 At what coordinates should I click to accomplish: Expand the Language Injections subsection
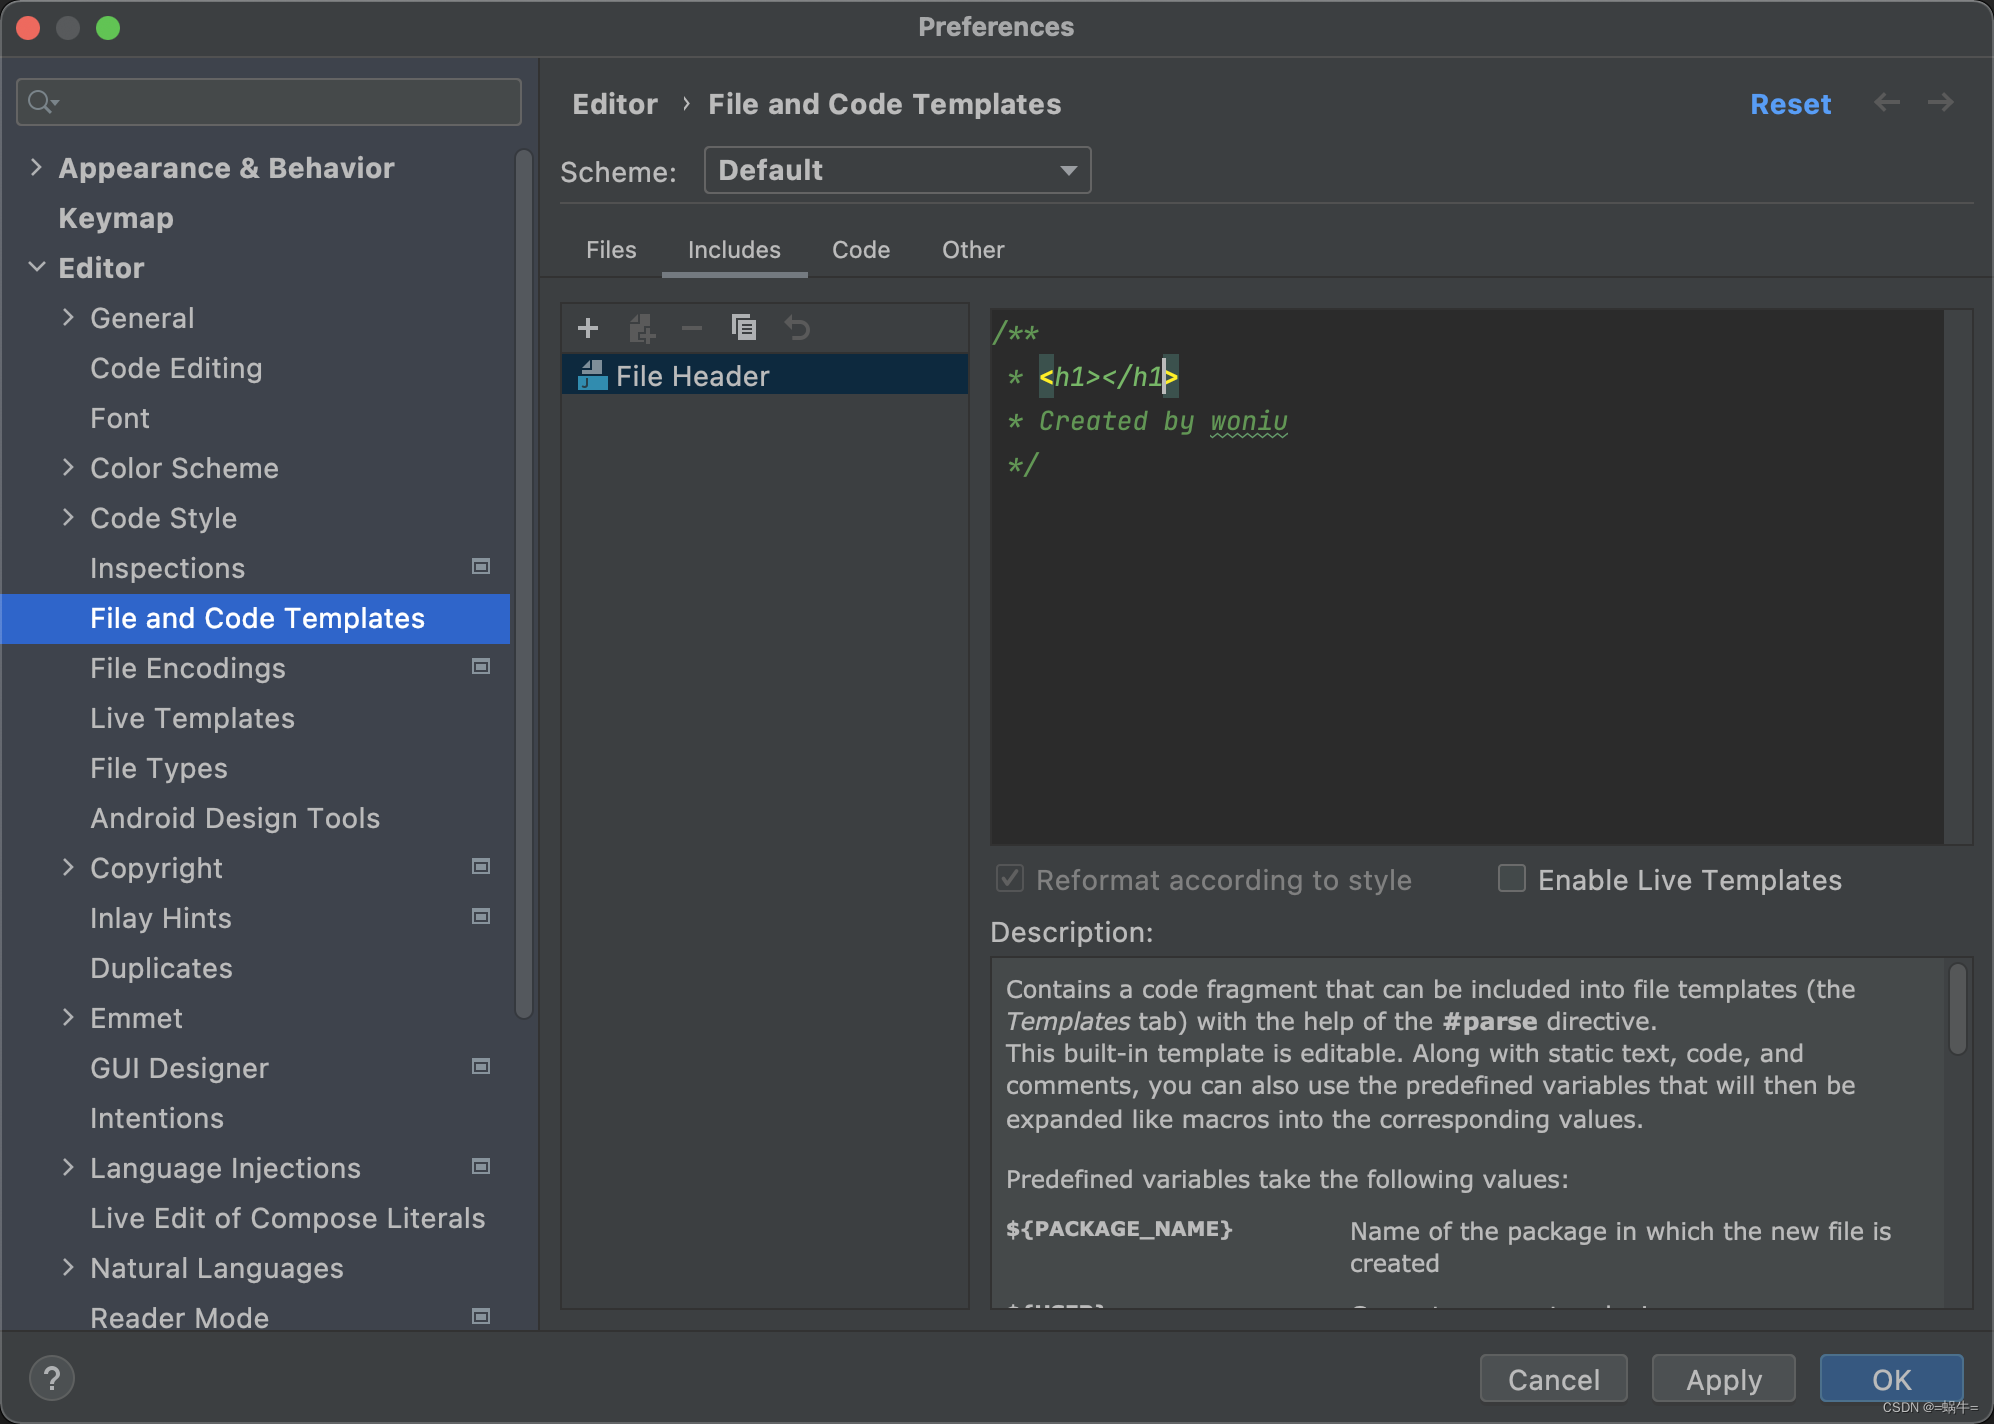[x=68, y=1167]
